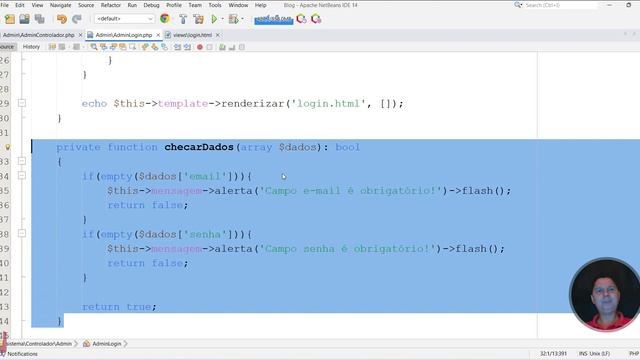Click Find Previous Occurrence editor icon
Image resolution: width=640 pixels, height=360 pixels.
(x=104, y=47)
